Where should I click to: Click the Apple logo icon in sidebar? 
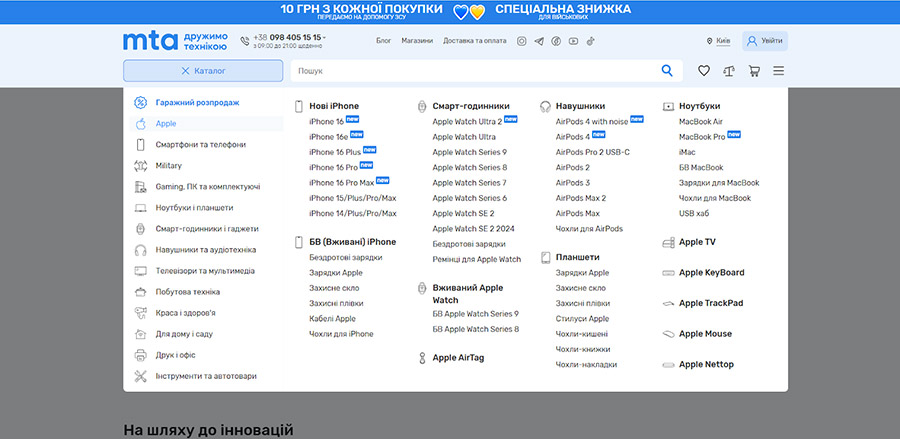[141, 123]
